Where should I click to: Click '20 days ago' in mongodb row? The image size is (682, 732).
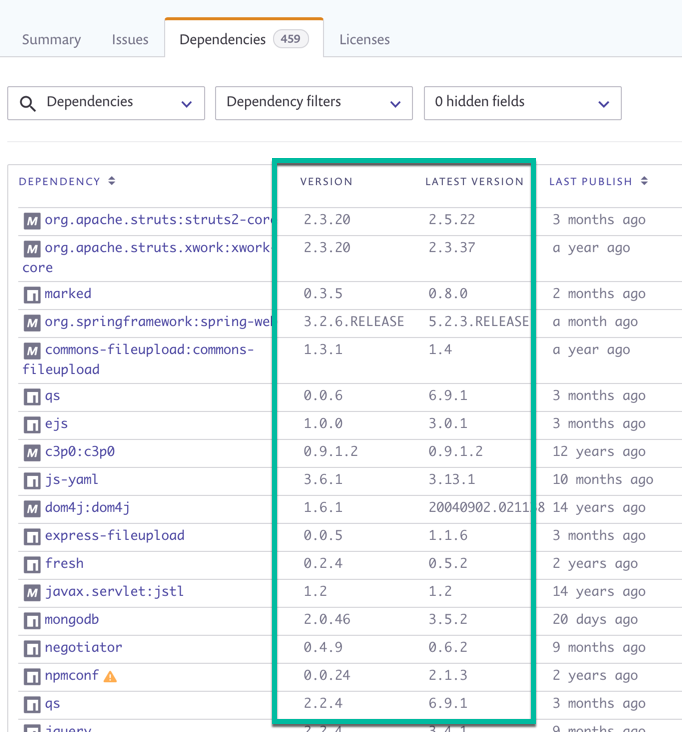point(595,619)
